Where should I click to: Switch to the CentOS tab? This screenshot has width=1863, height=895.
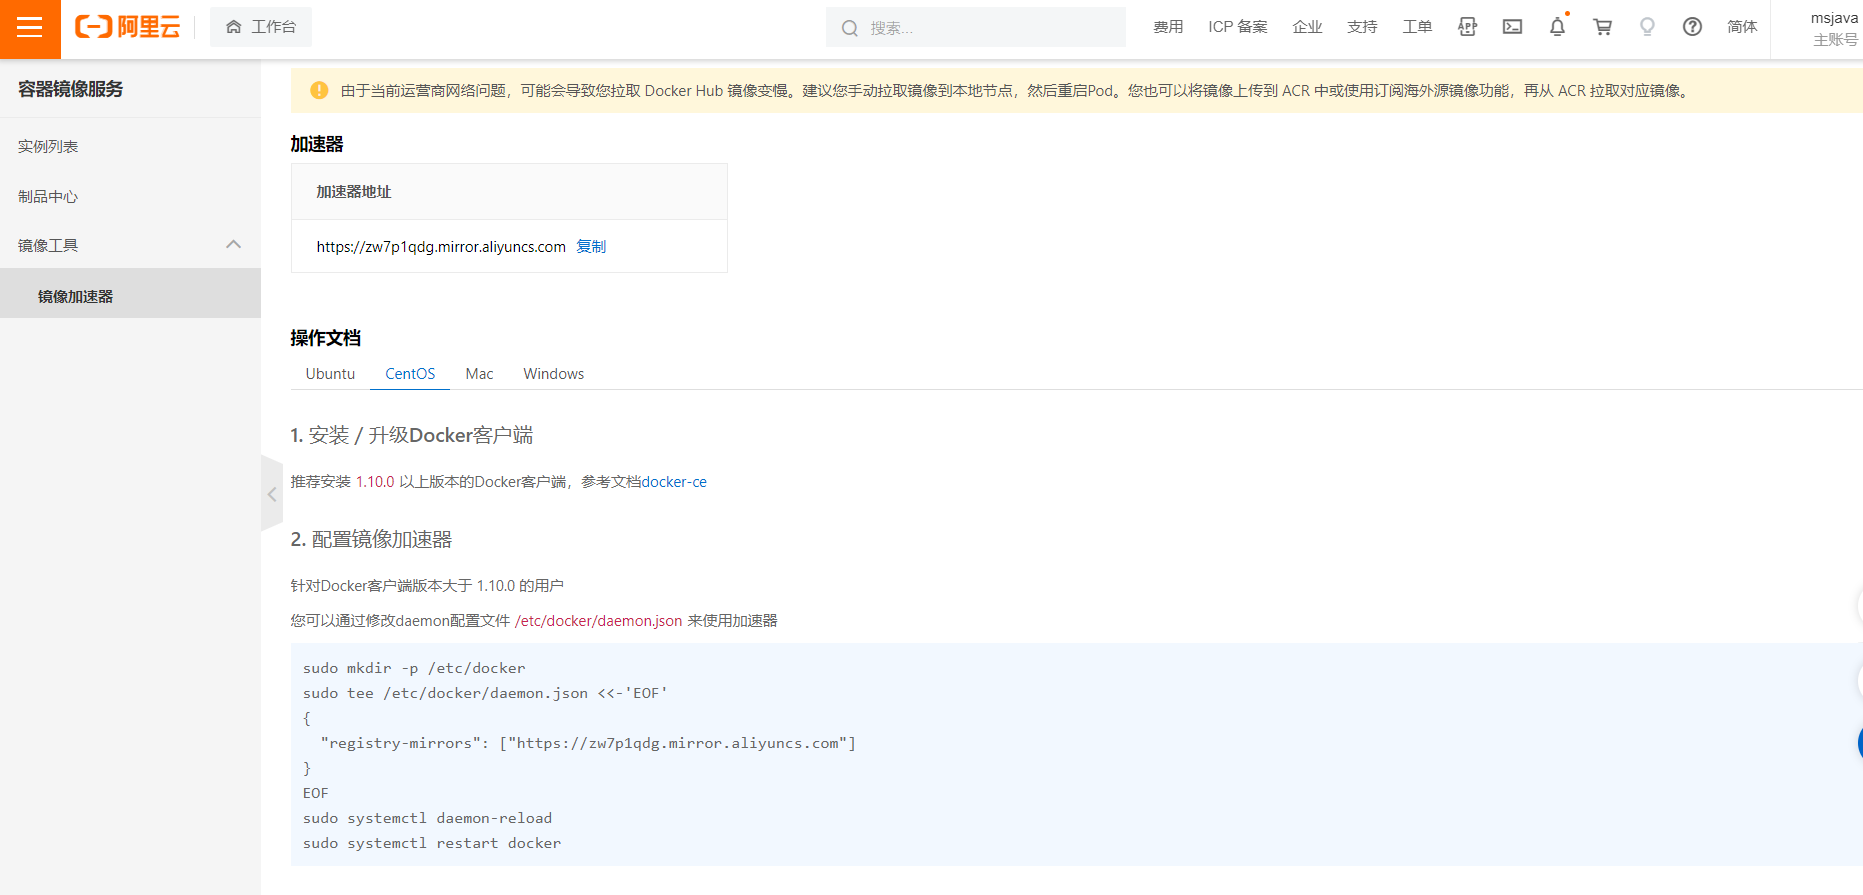click(x=410, y=373)
